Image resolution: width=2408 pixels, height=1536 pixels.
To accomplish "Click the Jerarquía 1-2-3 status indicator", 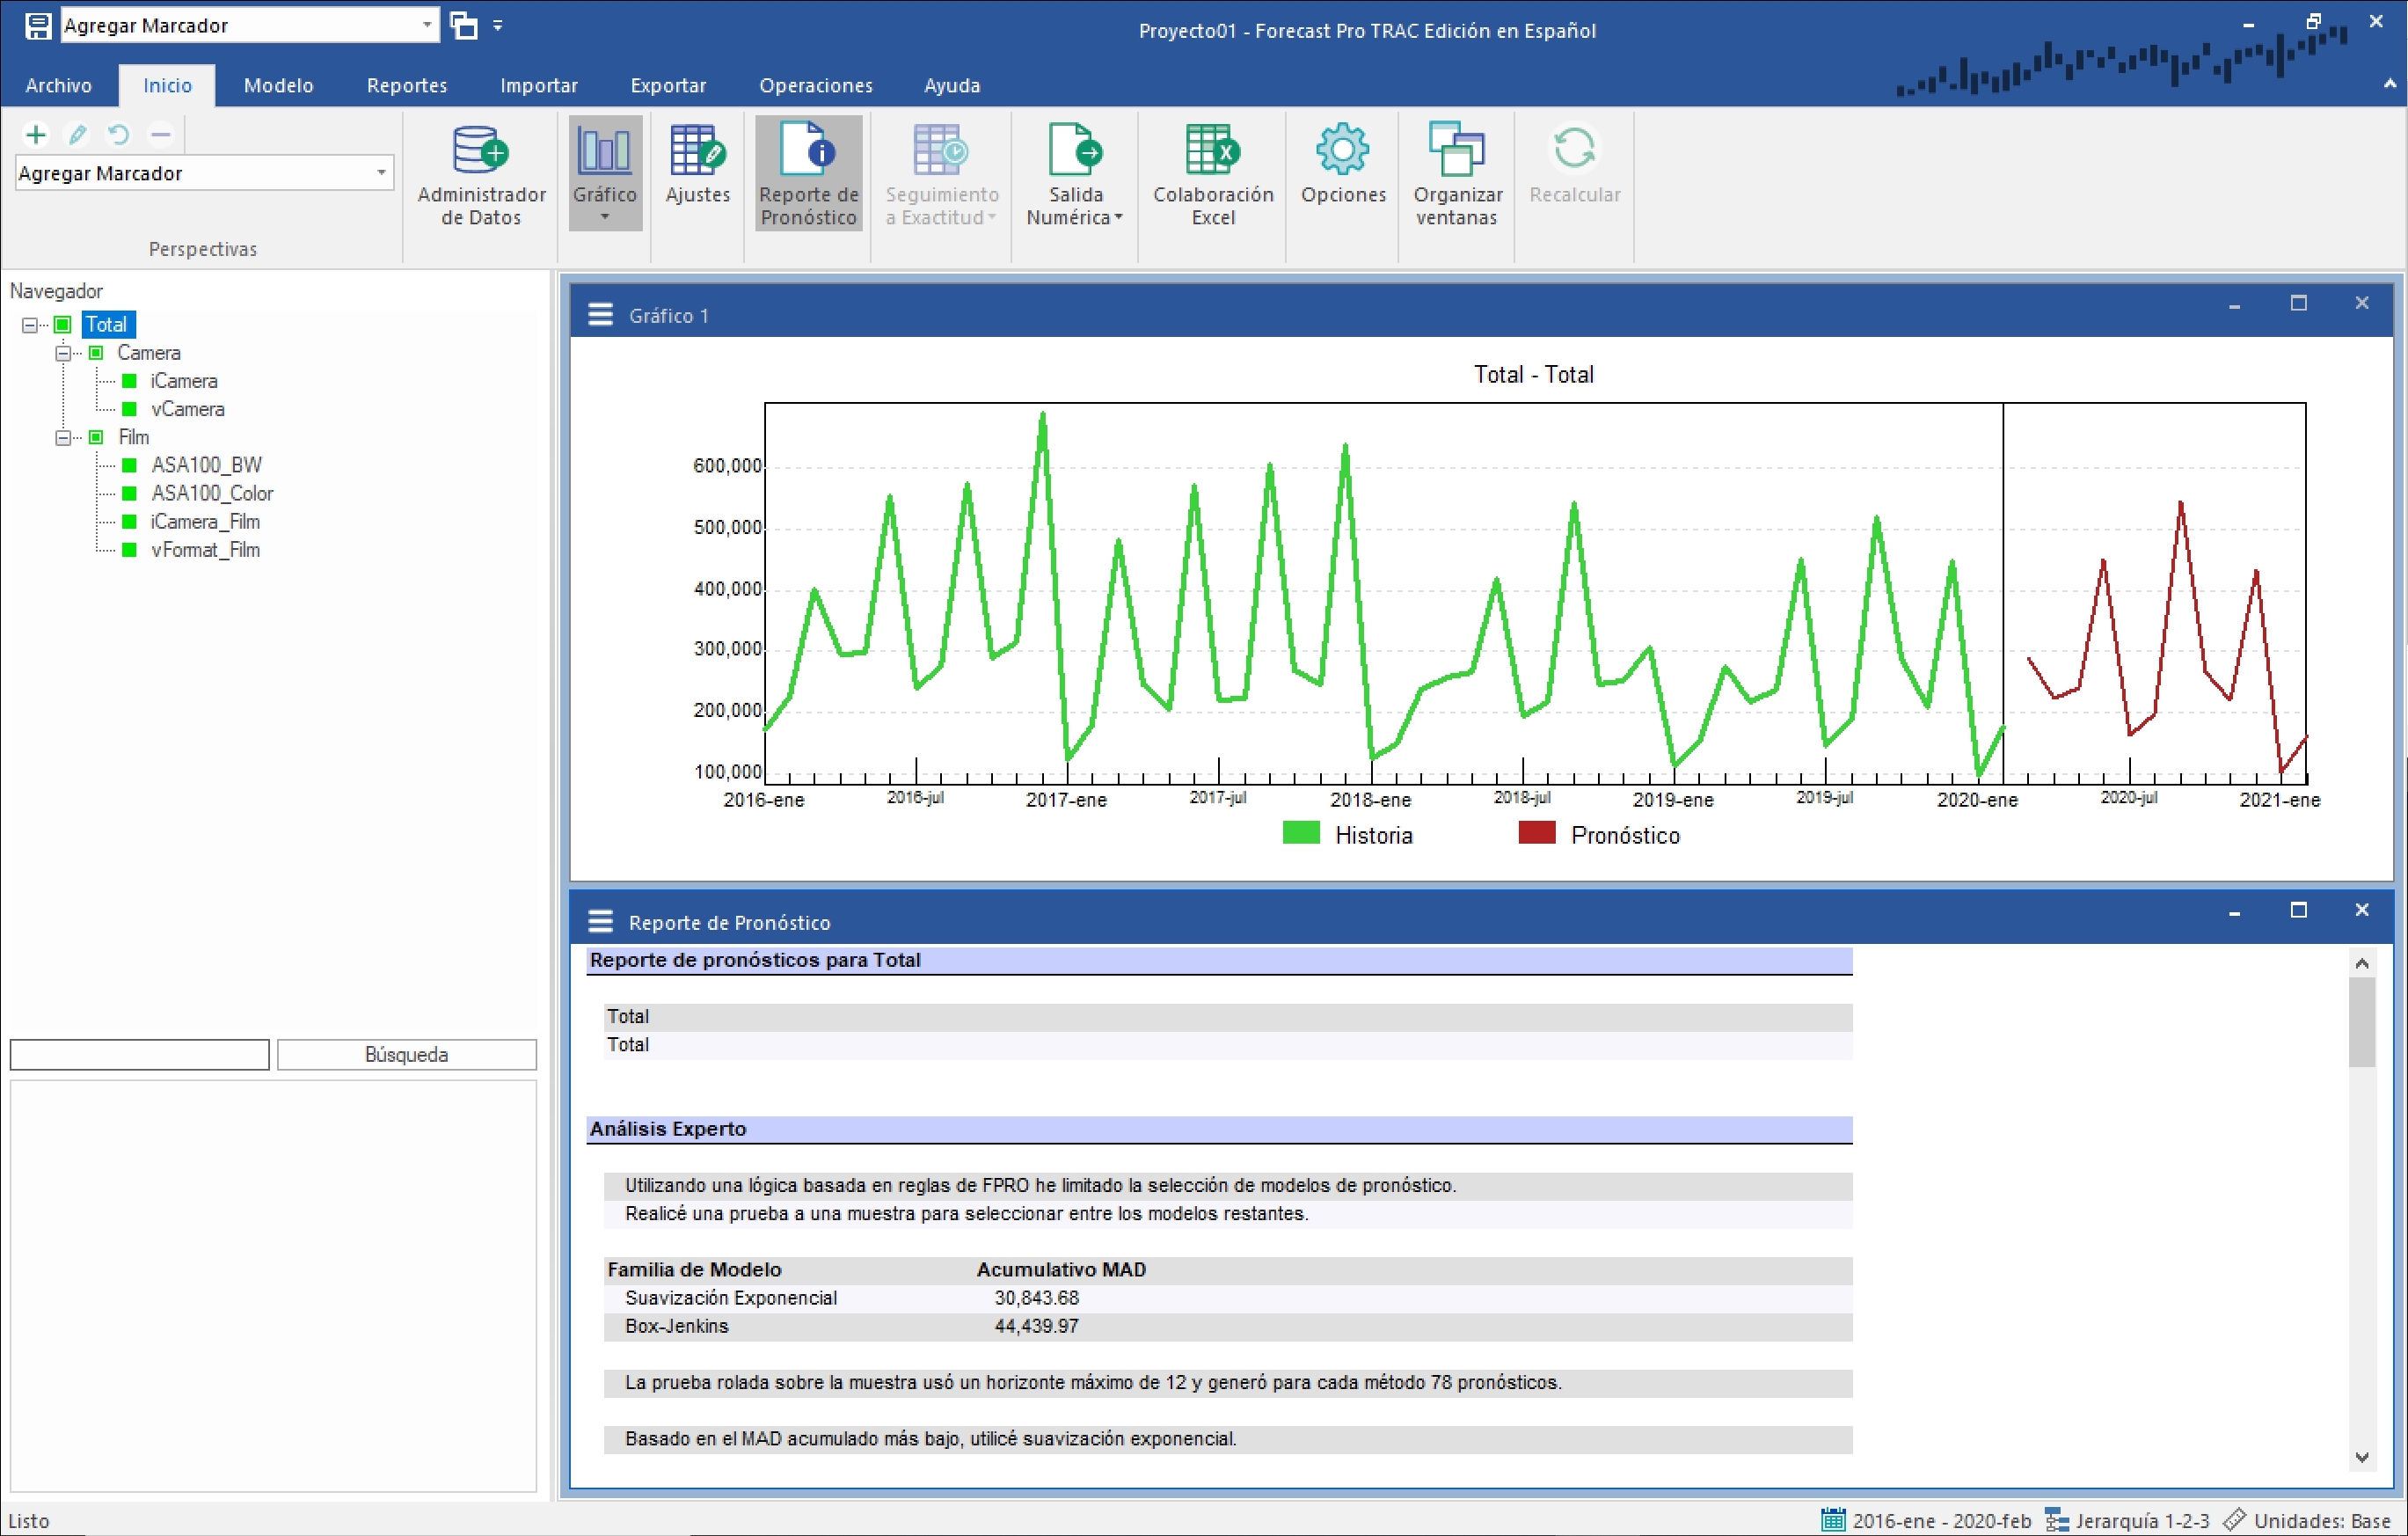I will [2128, 1520].
